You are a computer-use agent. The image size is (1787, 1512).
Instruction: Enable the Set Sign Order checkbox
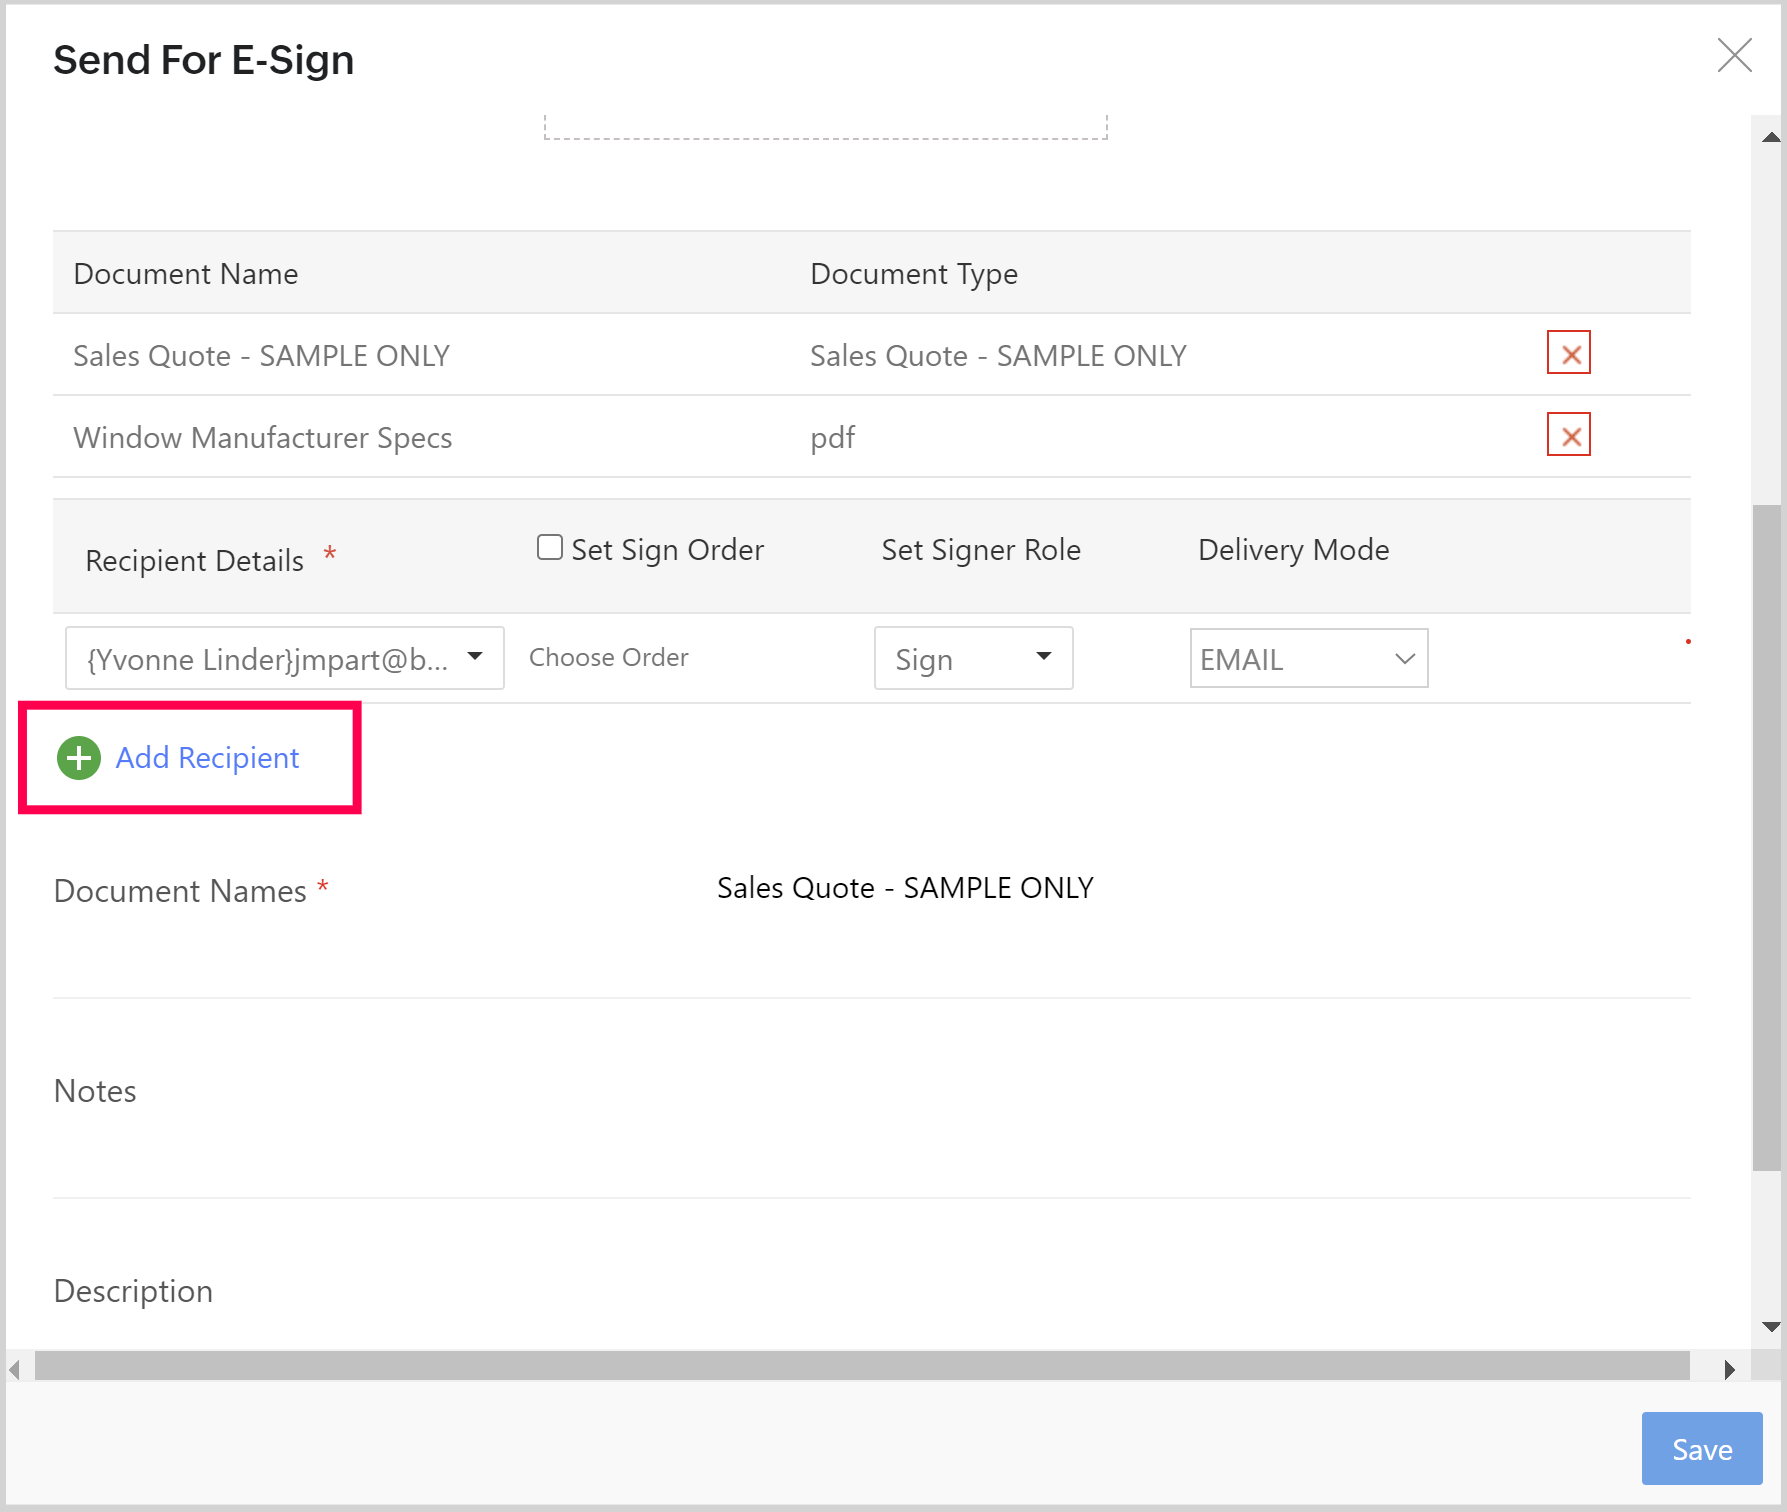pos(549,547)
